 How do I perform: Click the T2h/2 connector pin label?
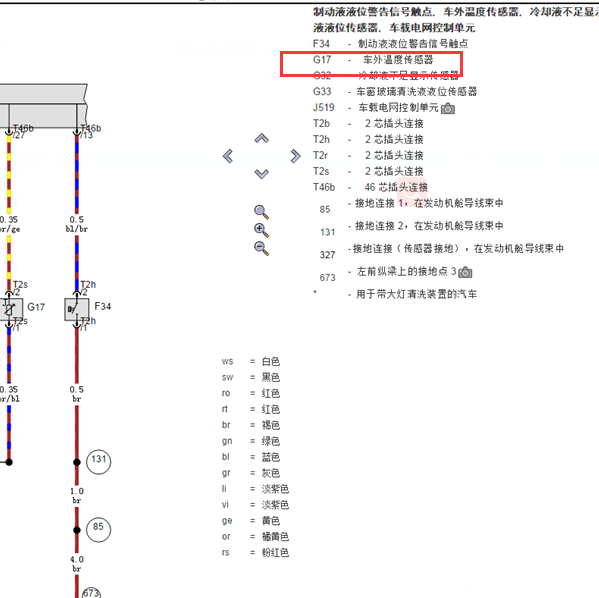pos(88,288)
